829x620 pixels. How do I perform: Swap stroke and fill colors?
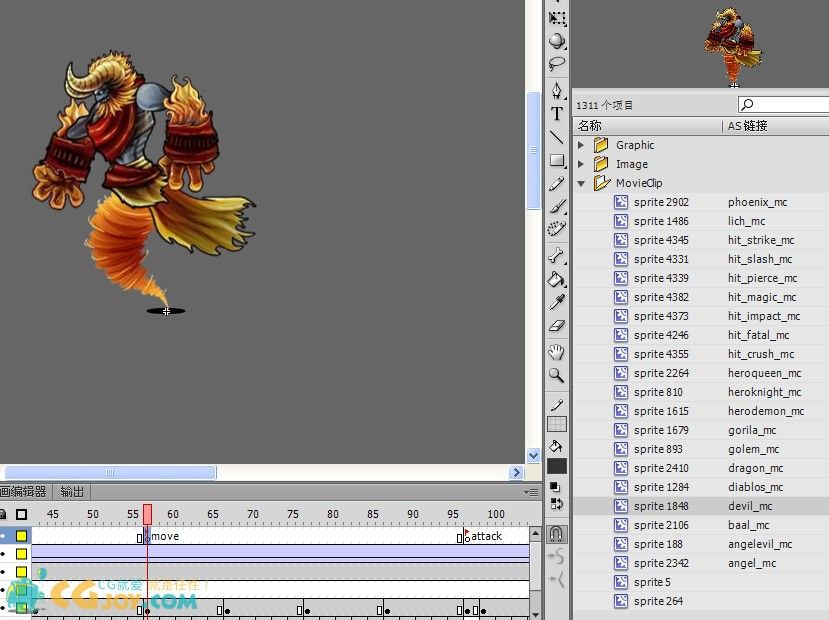point(556,504)
